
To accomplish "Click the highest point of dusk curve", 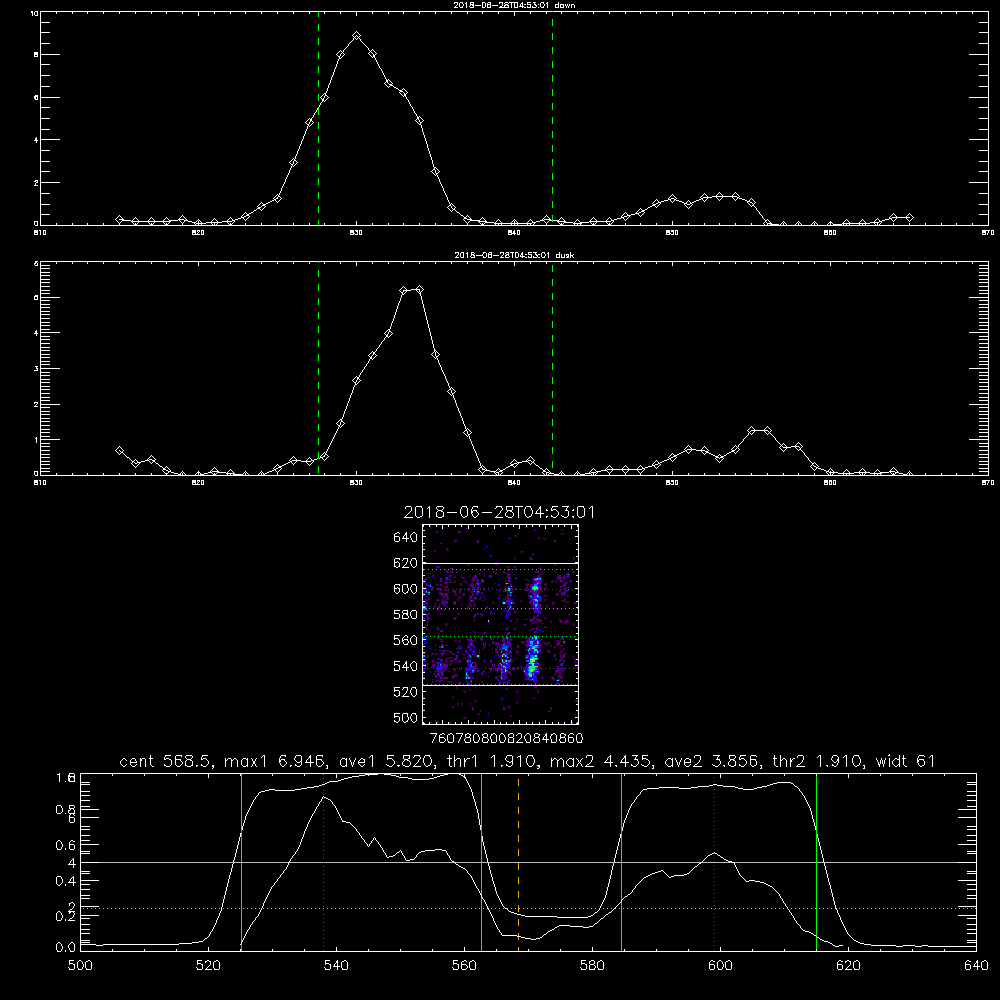I will (x=419, y=290).
